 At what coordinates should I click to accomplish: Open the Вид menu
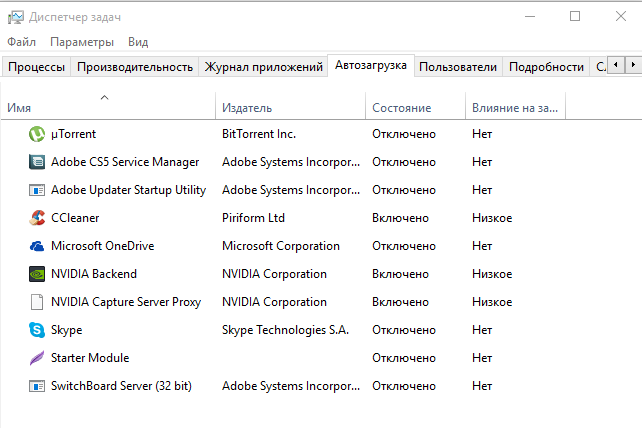tap(138, 42)
